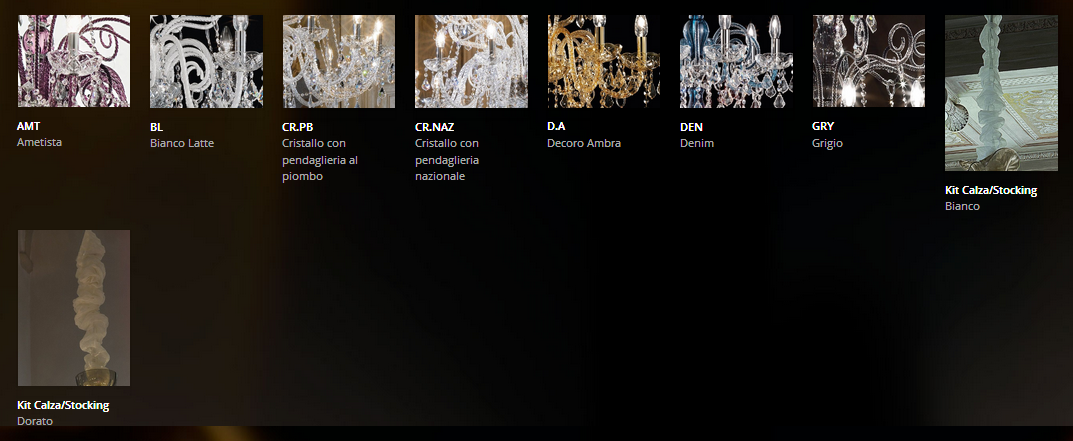Screen dimensions: 1073x441
Task: Open the Kit Calza/Stocking Dorato image
Action: [74, 307]
